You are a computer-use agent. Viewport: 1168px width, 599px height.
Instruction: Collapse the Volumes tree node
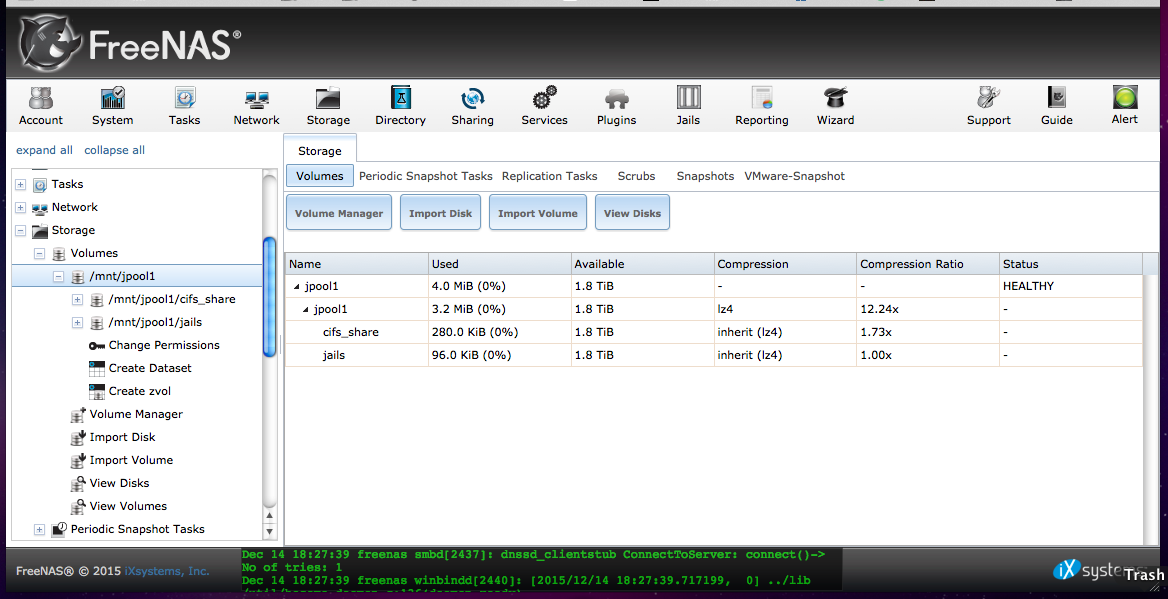(x=39, y=253)
